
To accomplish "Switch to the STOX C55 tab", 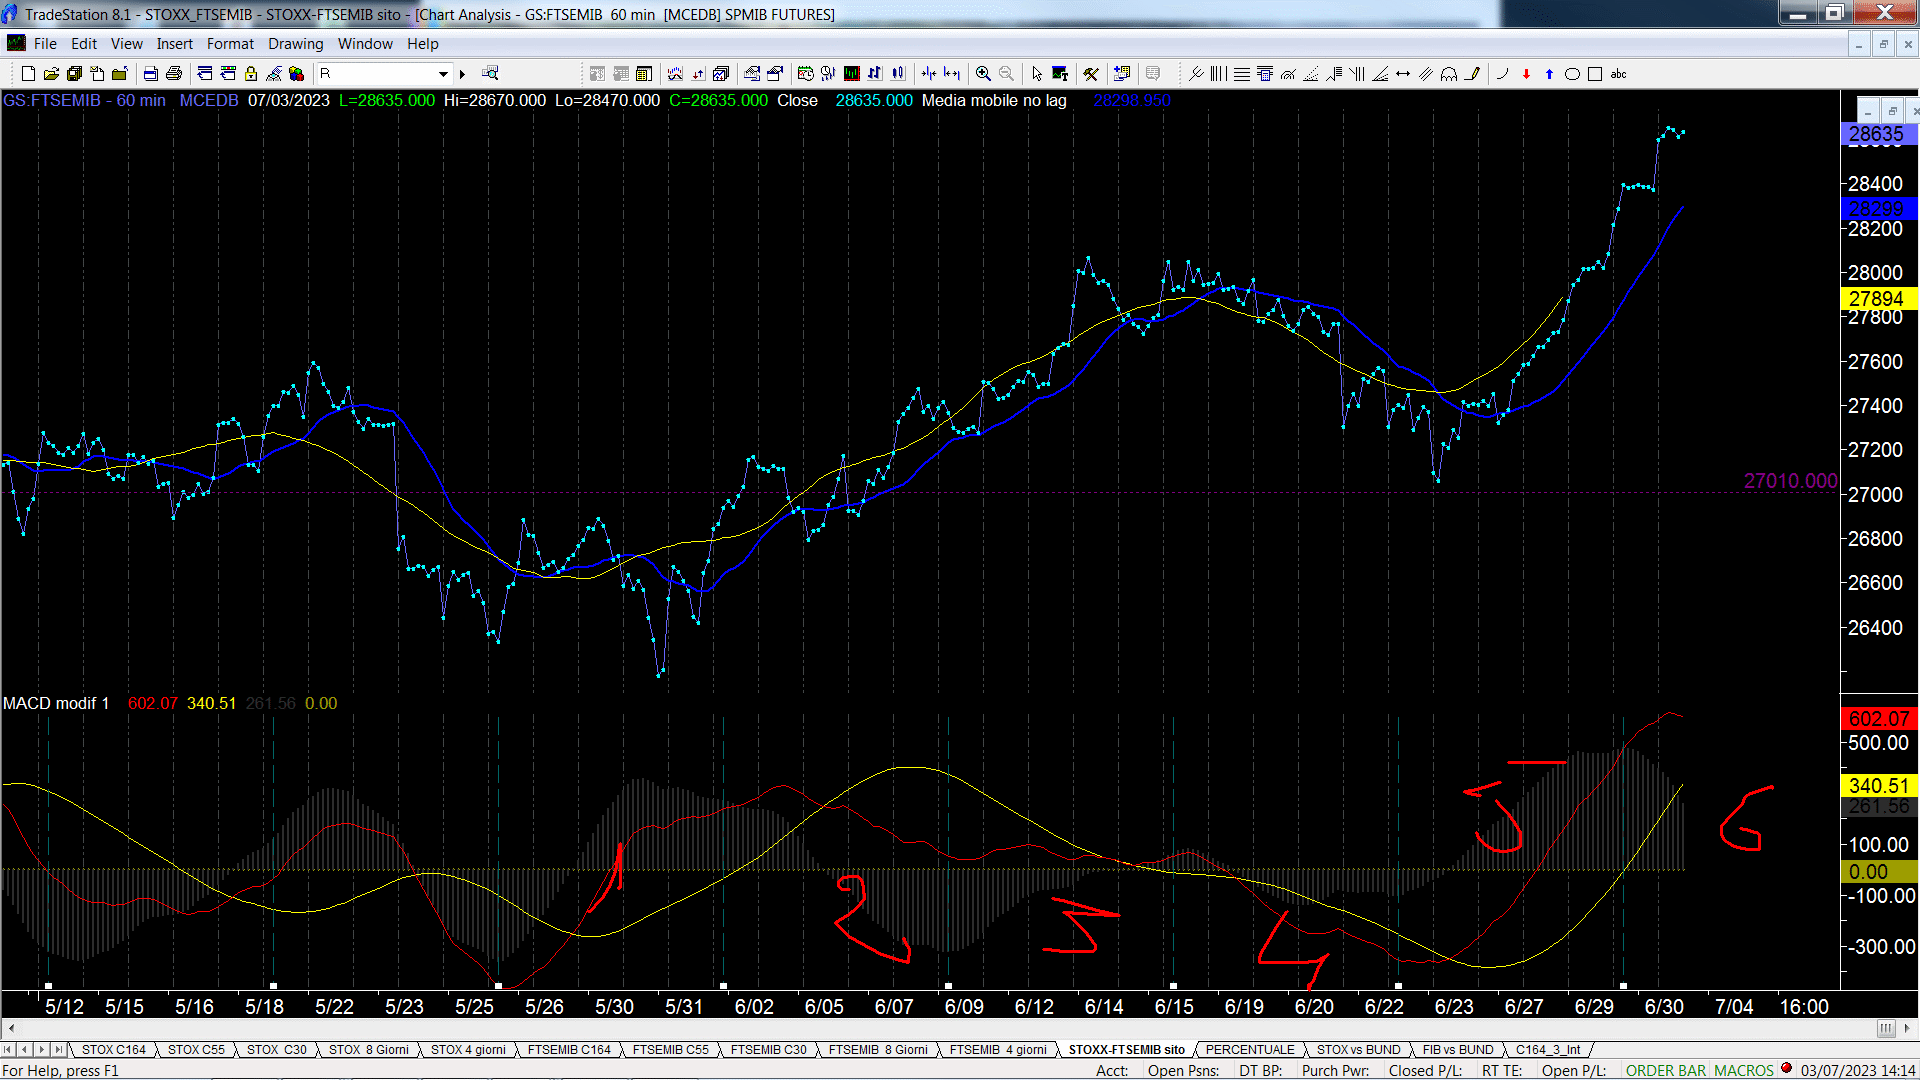I will coord(196,1050).
